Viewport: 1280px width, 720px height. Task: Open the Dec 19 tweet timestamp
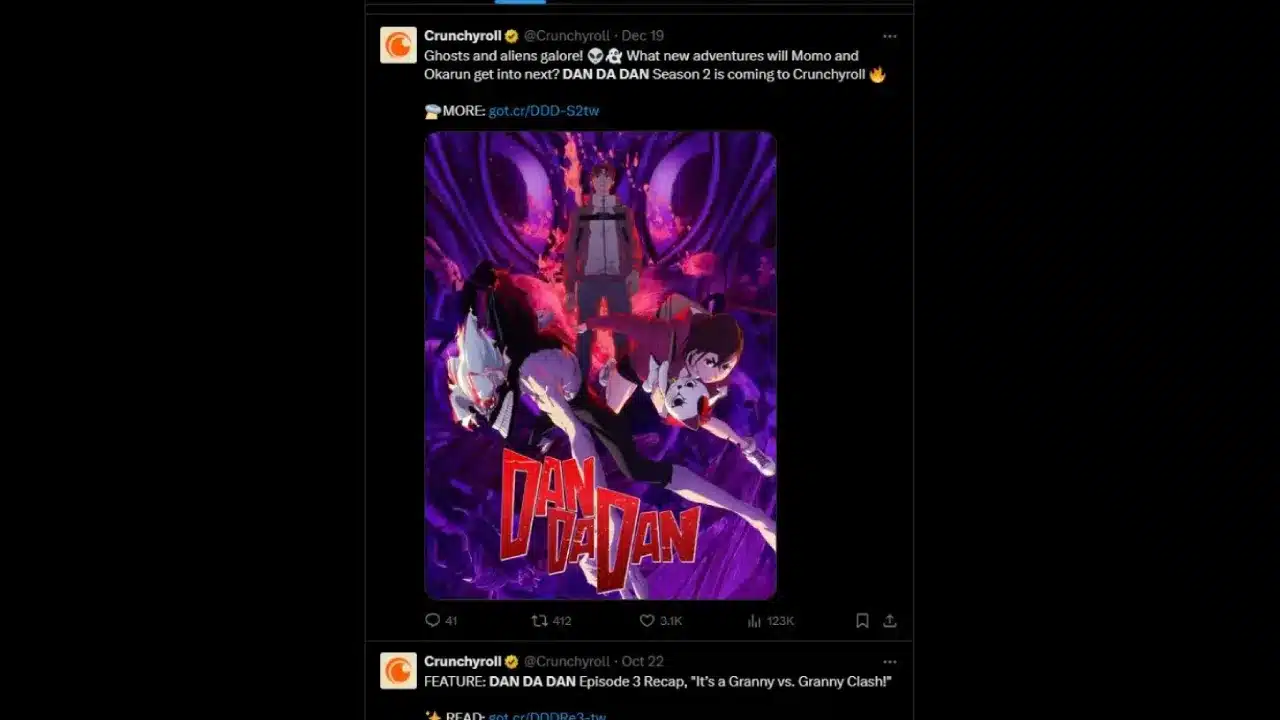(643, 36)
